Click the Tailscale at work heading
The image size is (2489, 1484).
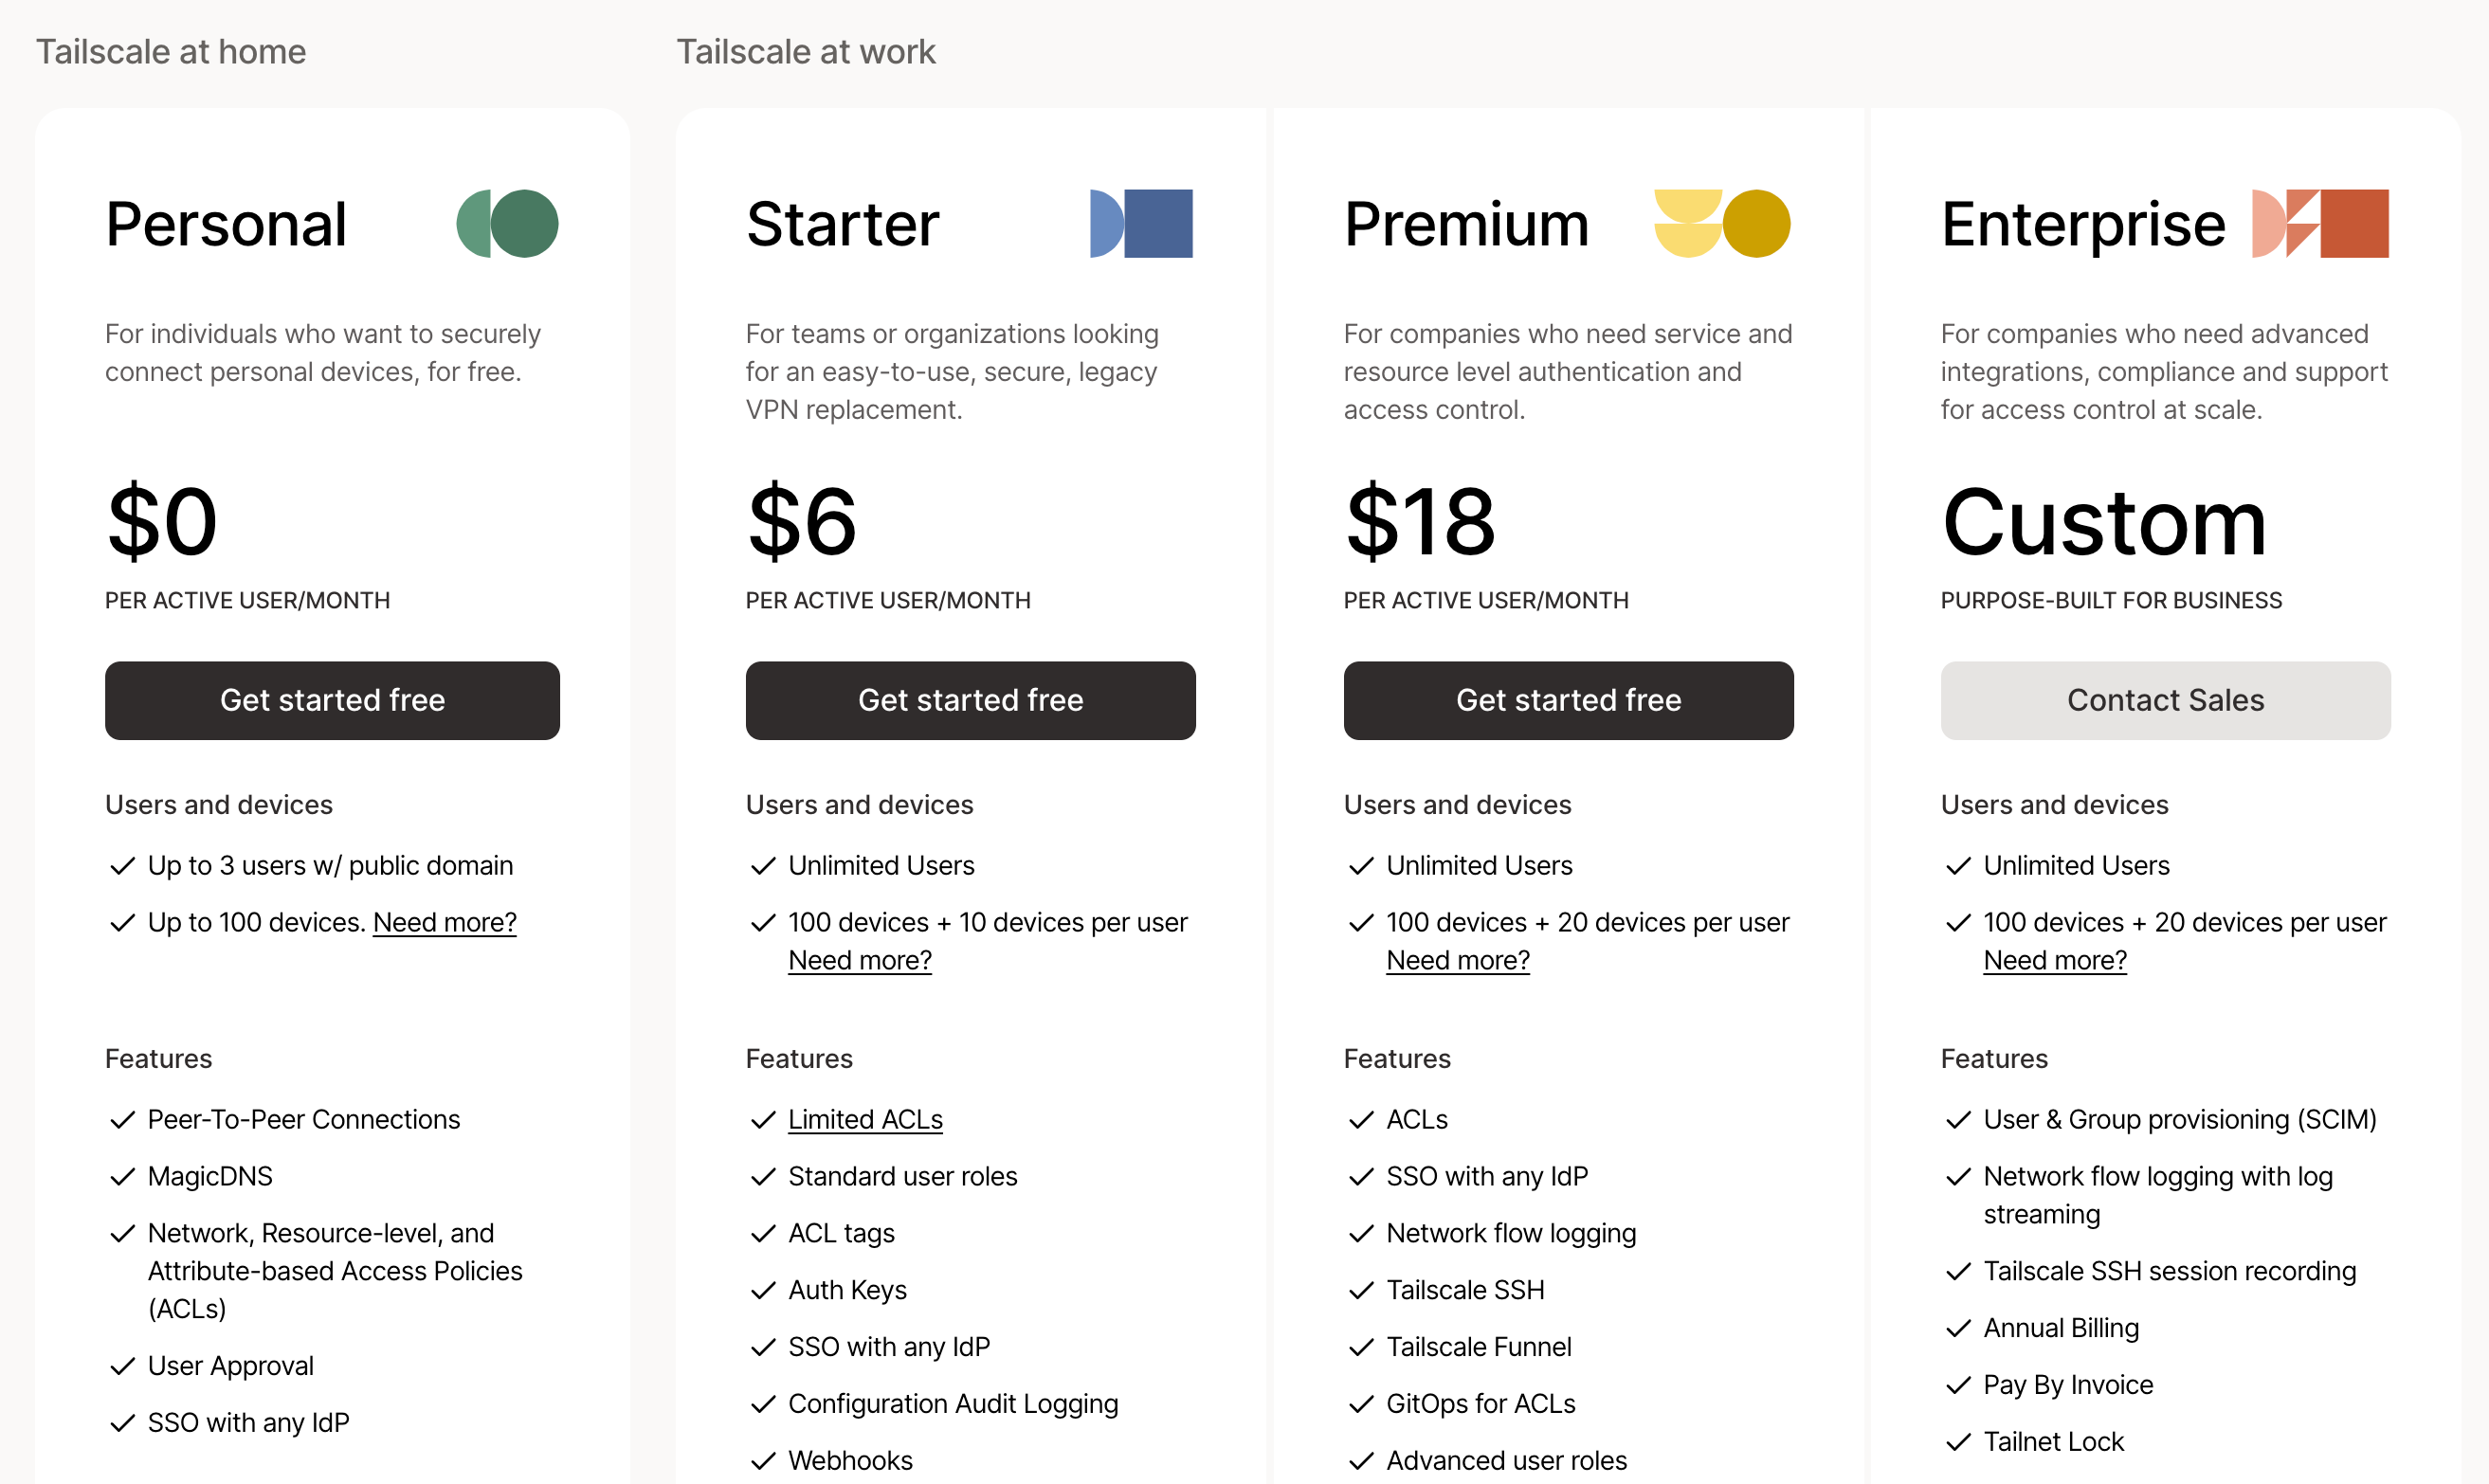pyautogui.click(x=805, y=52)
